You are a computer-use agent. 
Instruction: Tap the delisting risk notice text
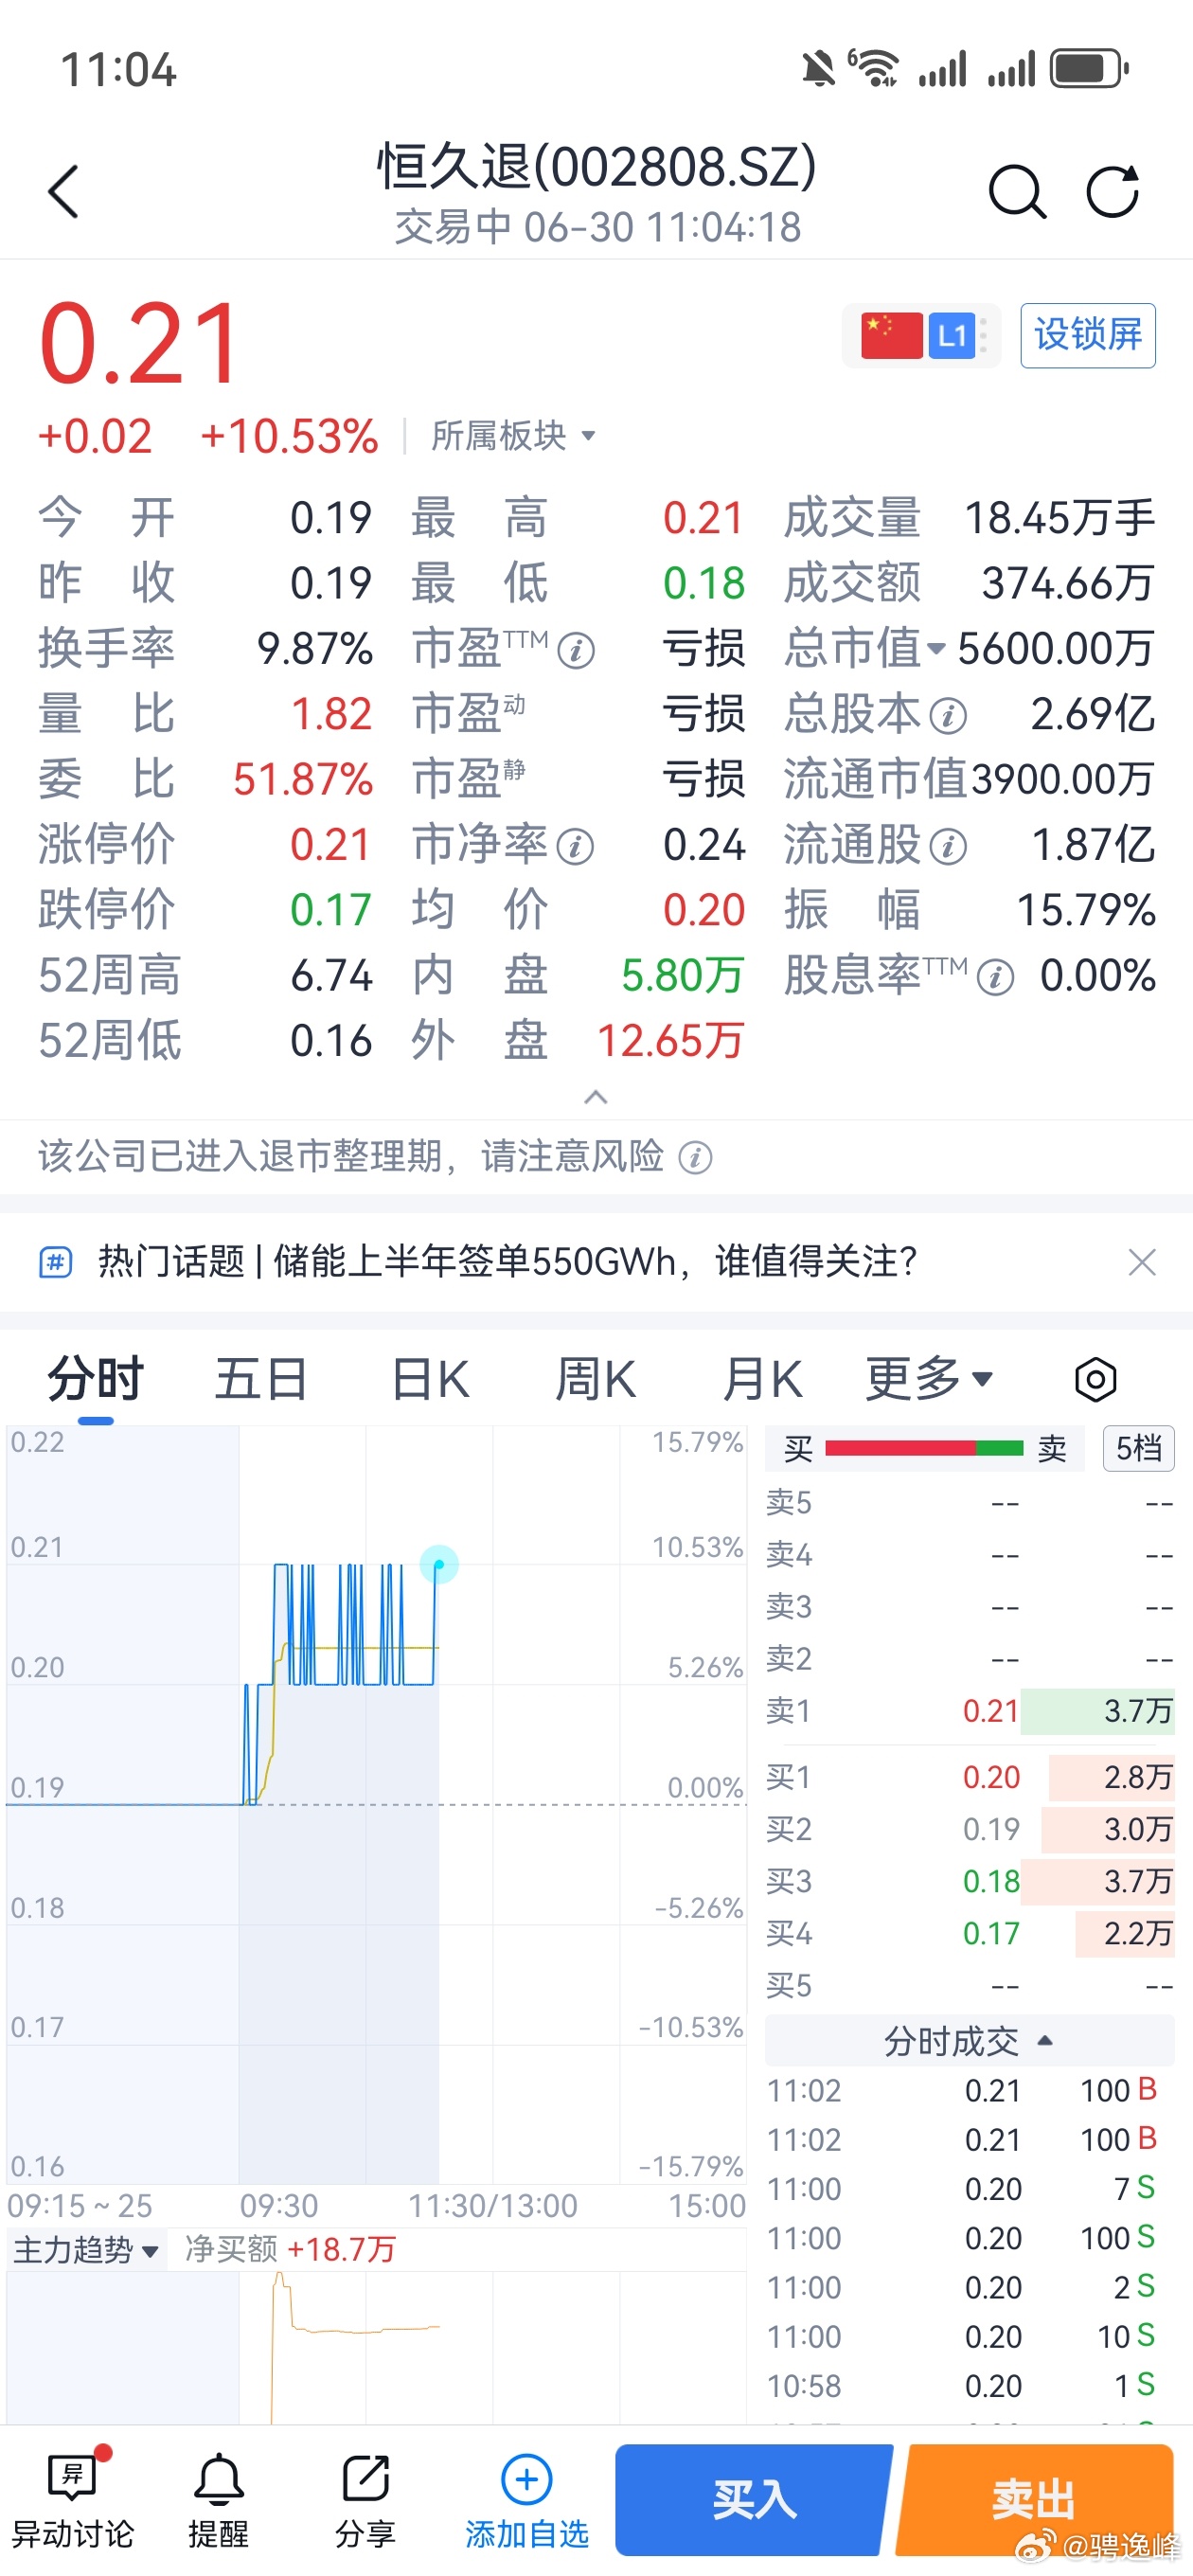click(350, 1157)
